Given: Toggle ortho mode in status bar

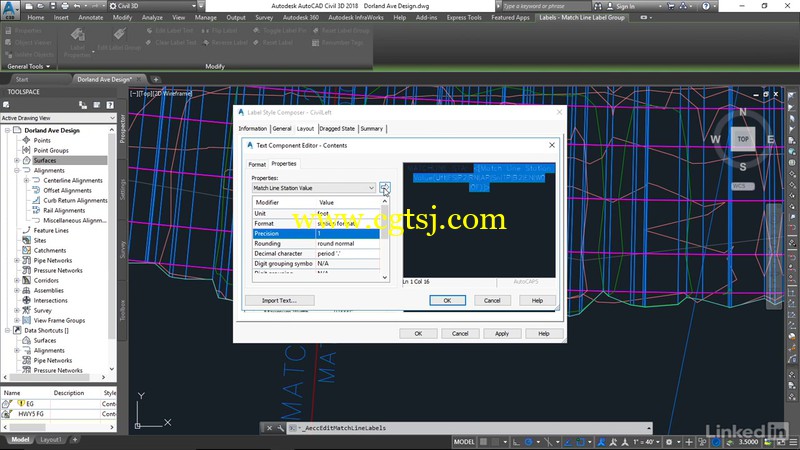Looking at the screenshot, I should pyautogui.click(x=516, y=442).
